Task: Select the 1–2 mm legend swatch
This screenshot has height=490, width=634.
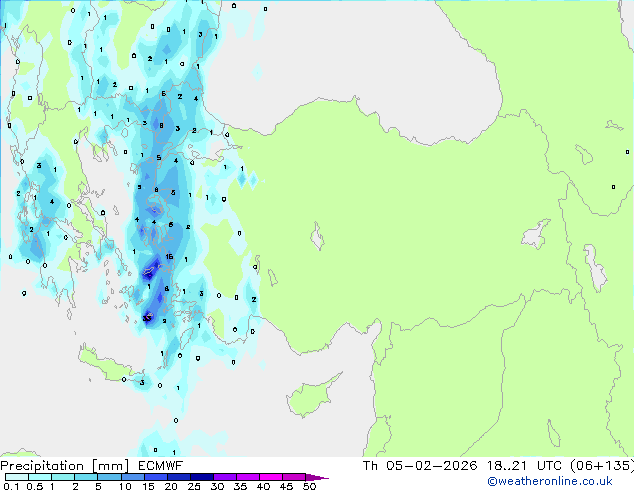Action: pos(63,477)
